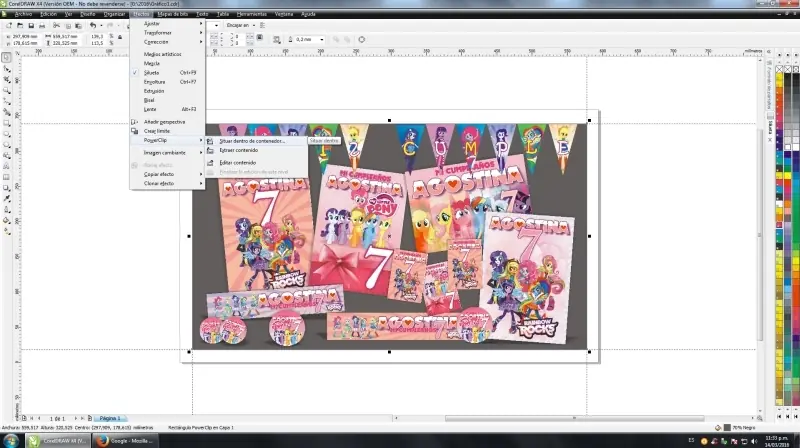Open the Mapas de bits menu
Image resolution: width=800 pixels, height=448 pixels.
(172, 14)
